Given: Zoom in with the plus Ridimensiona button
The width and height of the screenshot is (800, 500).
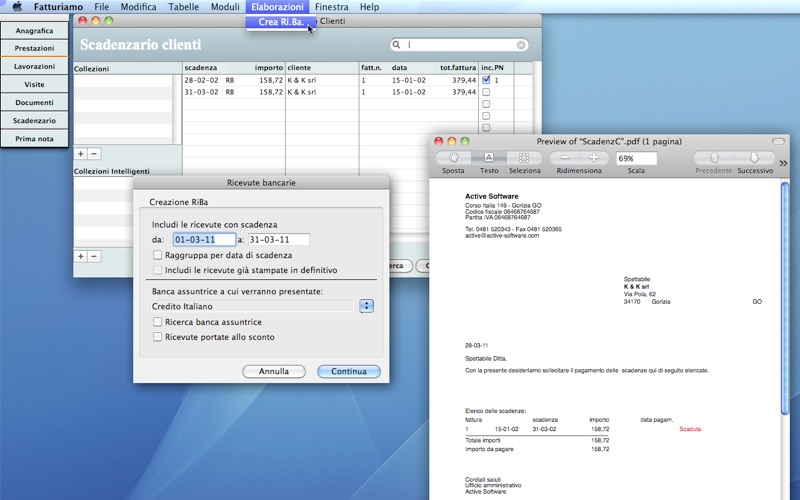Looking at the screenshot, I should pos(594,158).
